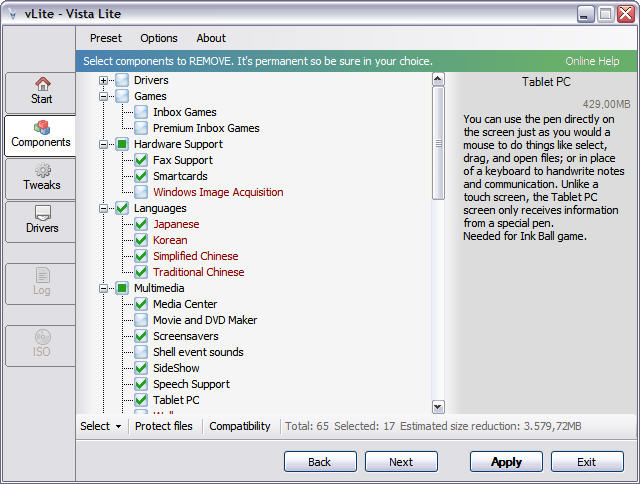
Task: Select the Movie and DVD Maker label
Action: 205,320
